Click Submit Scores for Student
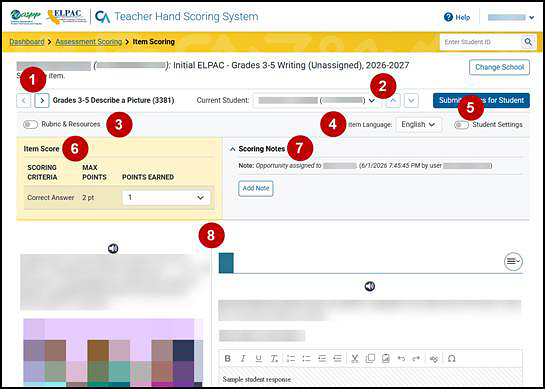Screen dimensions: 545x389 pos(481,100)
